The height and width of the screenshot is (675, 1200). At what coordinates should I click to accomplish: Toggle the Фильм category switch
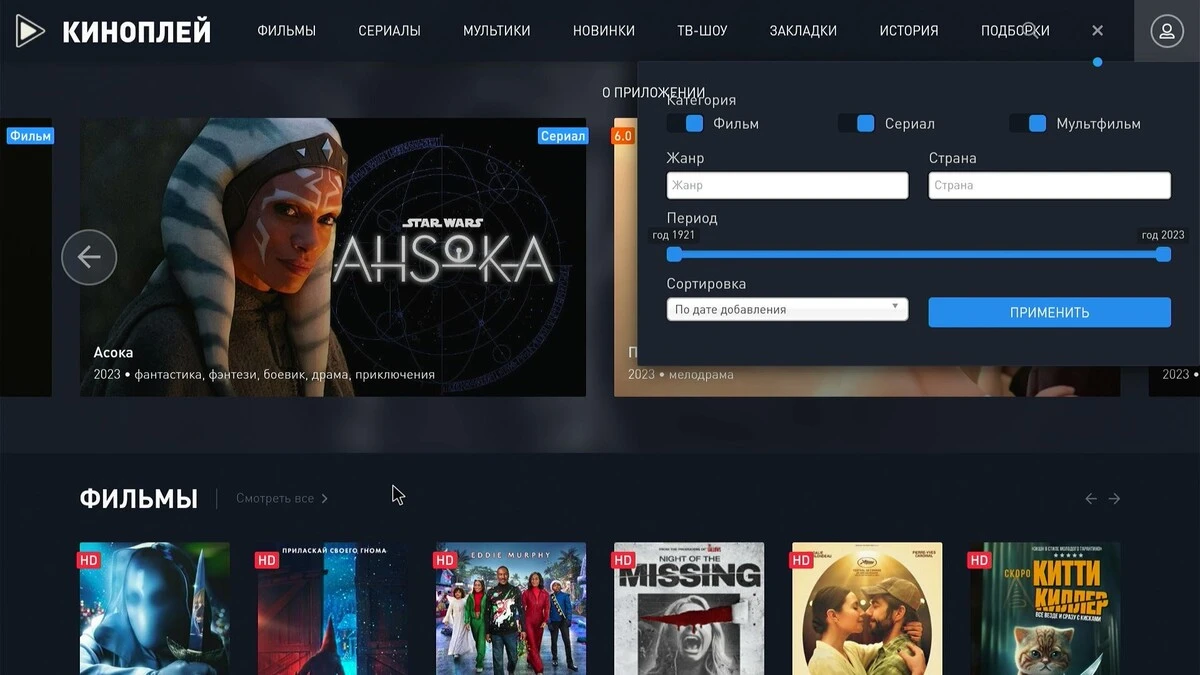click(x=686, y=123)
